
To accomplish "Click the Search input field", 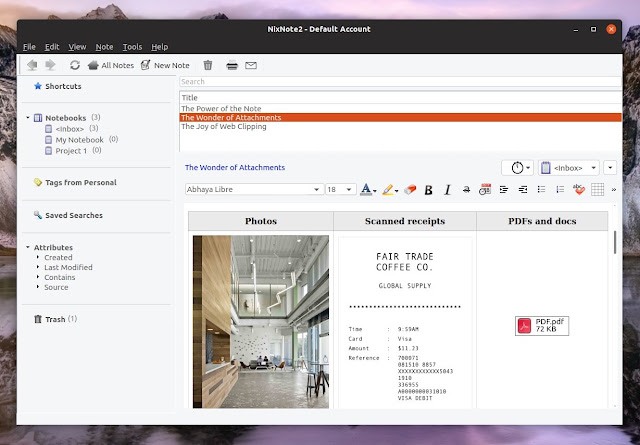I will (x=400, y=82).
